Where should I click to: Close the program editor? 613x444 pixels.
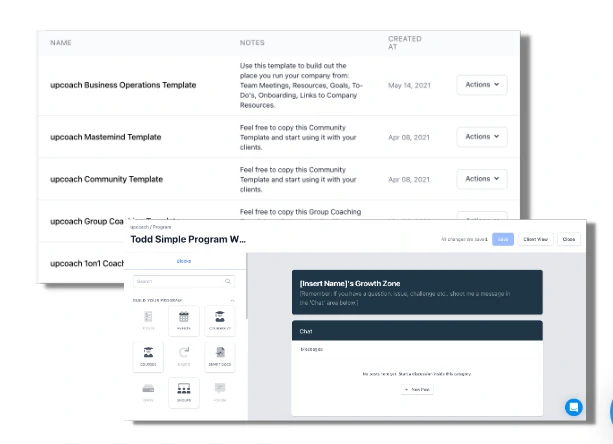pyautogui.click(x=569, y=239)
